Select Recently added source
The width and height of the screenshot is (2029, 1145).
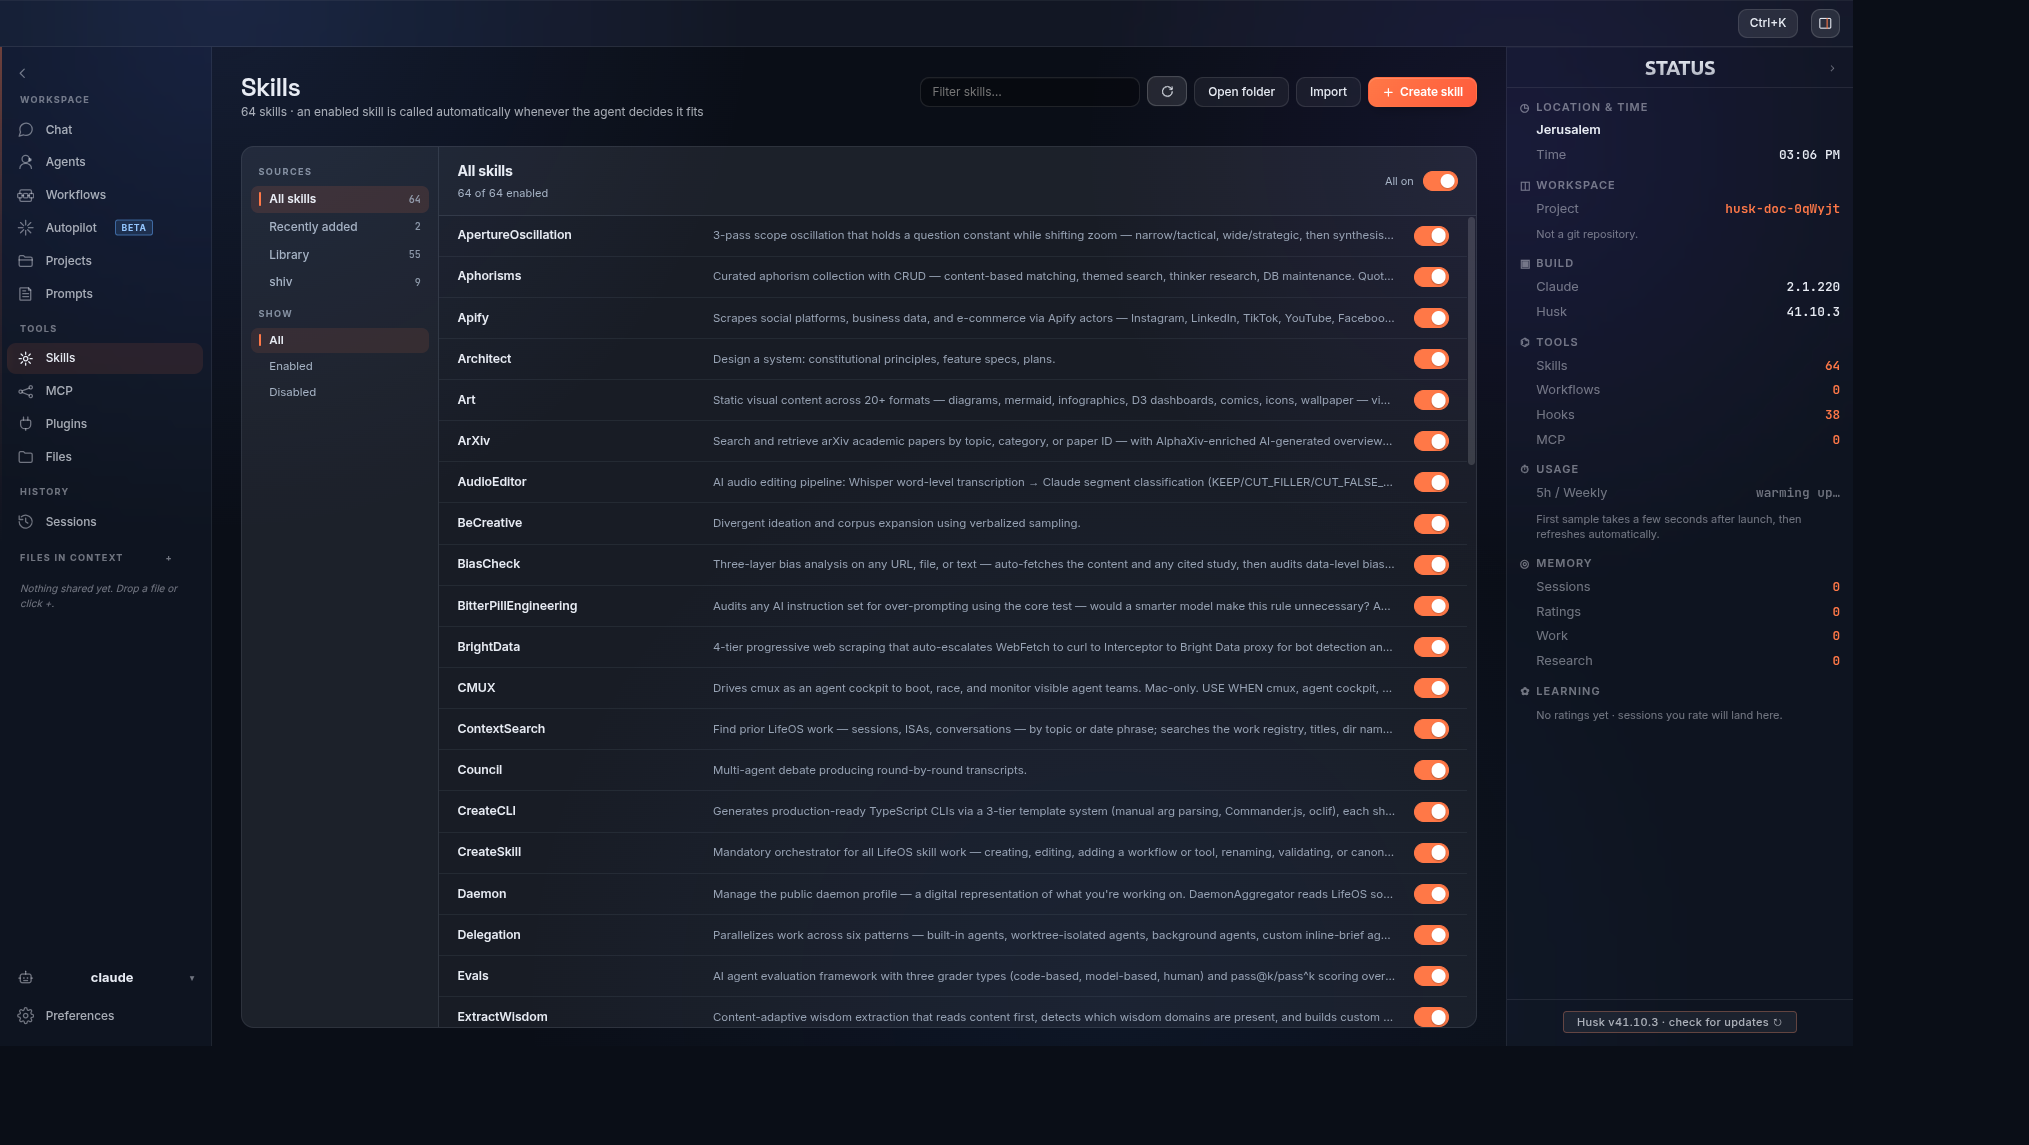[x=340, y=227]
